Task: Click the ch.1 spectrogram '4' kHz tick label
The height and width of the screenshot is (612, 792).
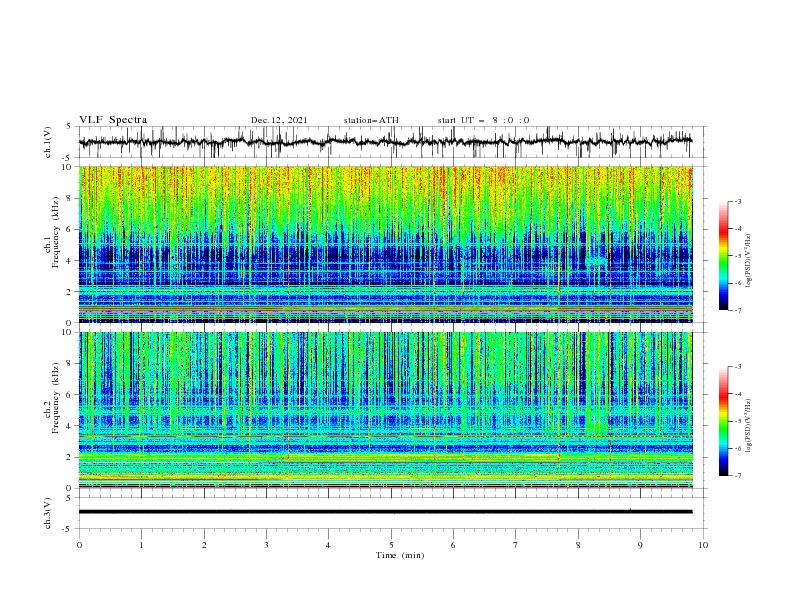Action: pos(70,261)
